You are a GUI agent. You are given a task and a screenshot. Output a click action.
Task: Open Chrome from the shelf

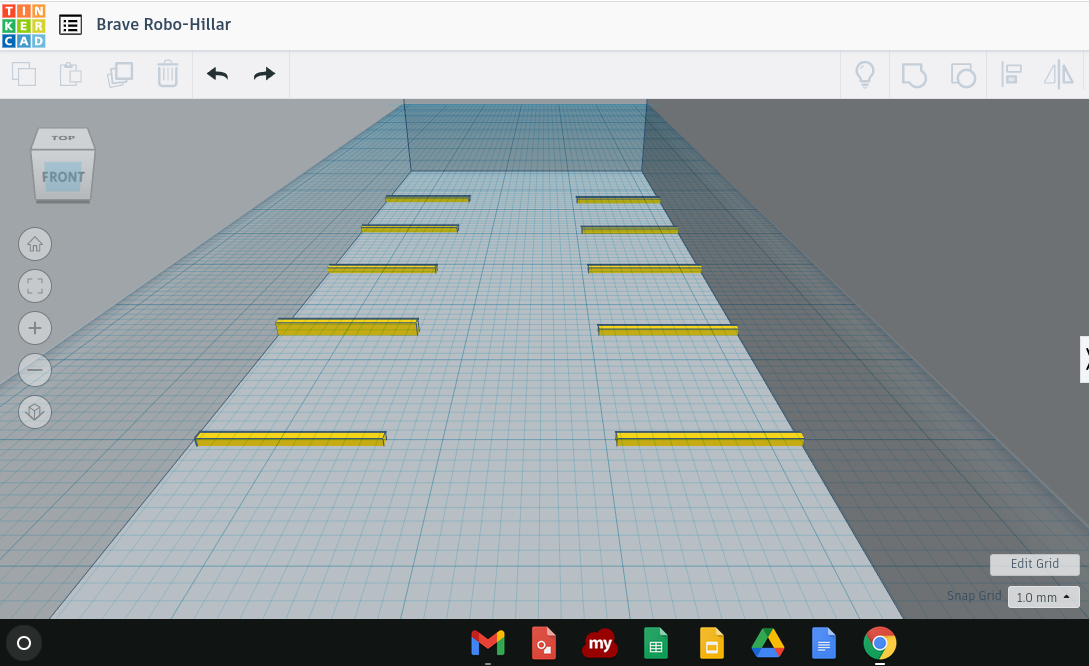tap(880, 643)
